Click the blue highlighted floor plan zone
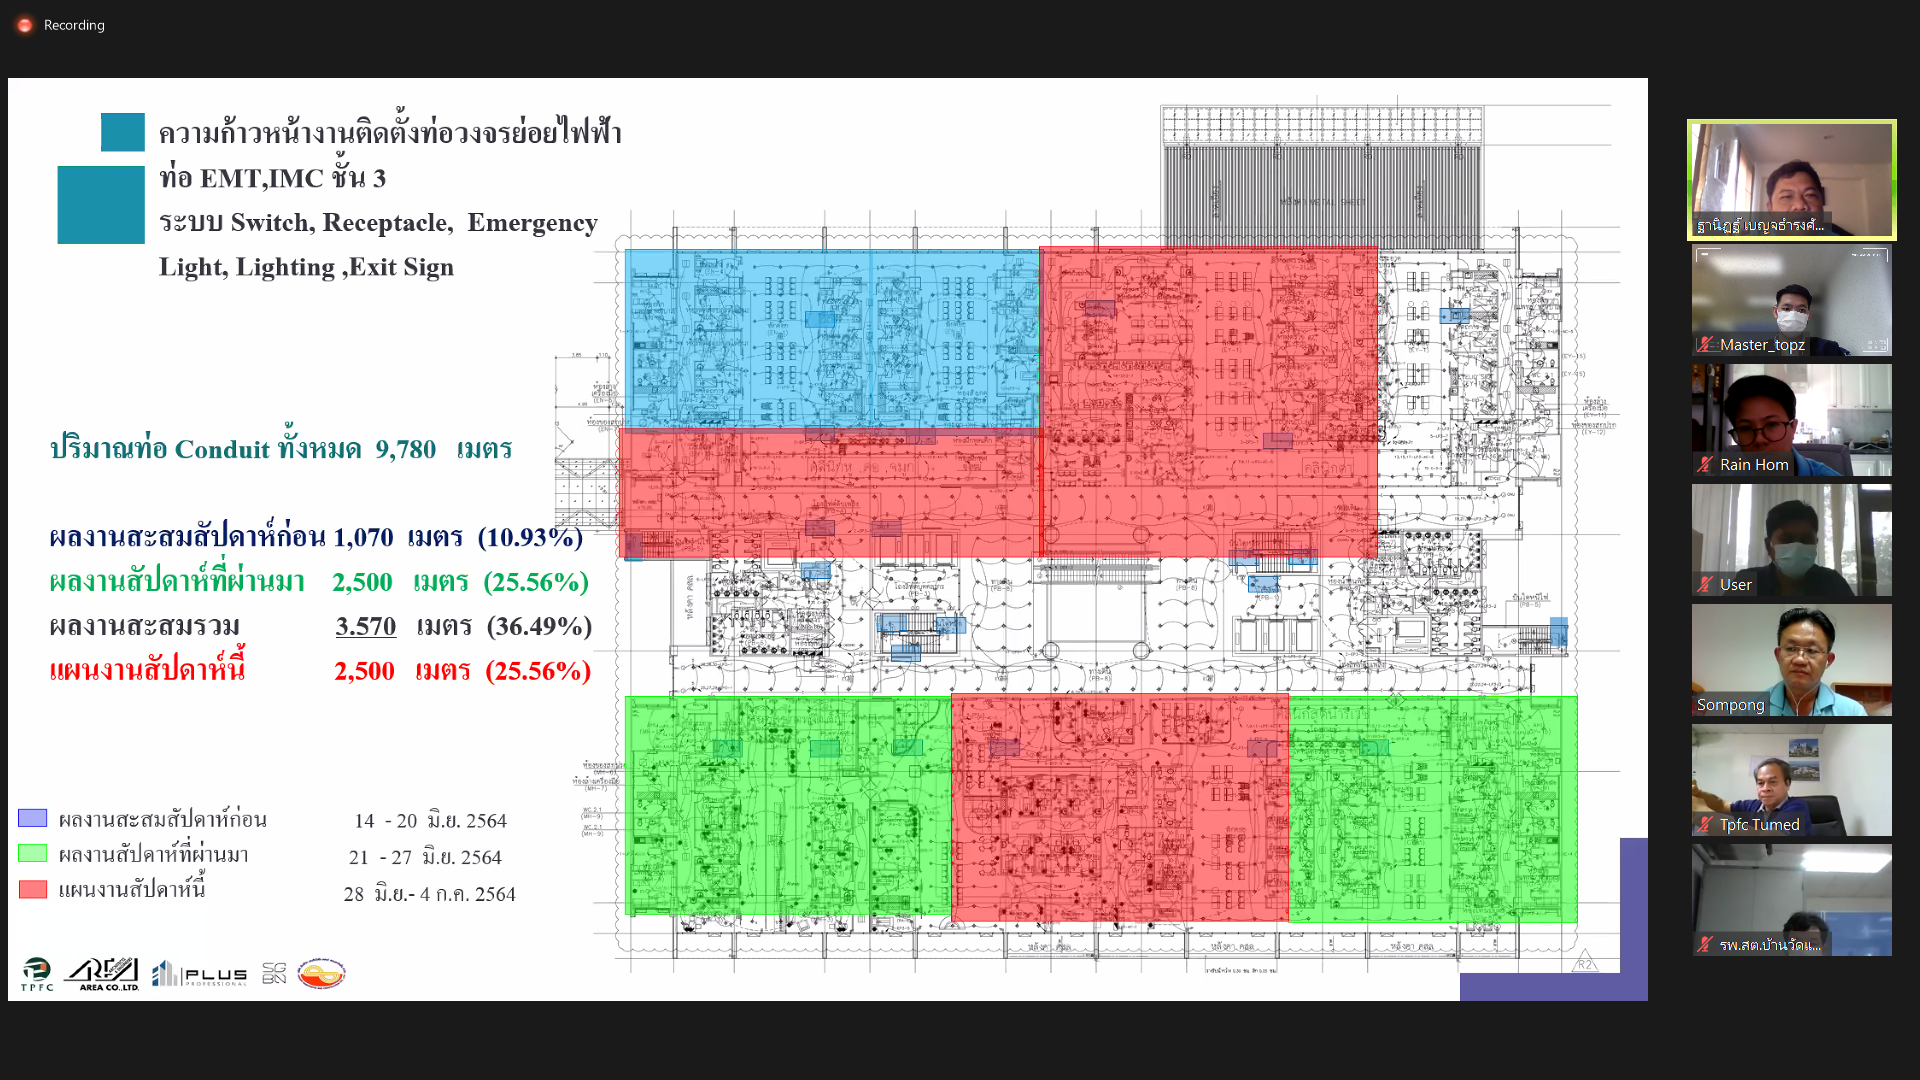 click(830, 340)
